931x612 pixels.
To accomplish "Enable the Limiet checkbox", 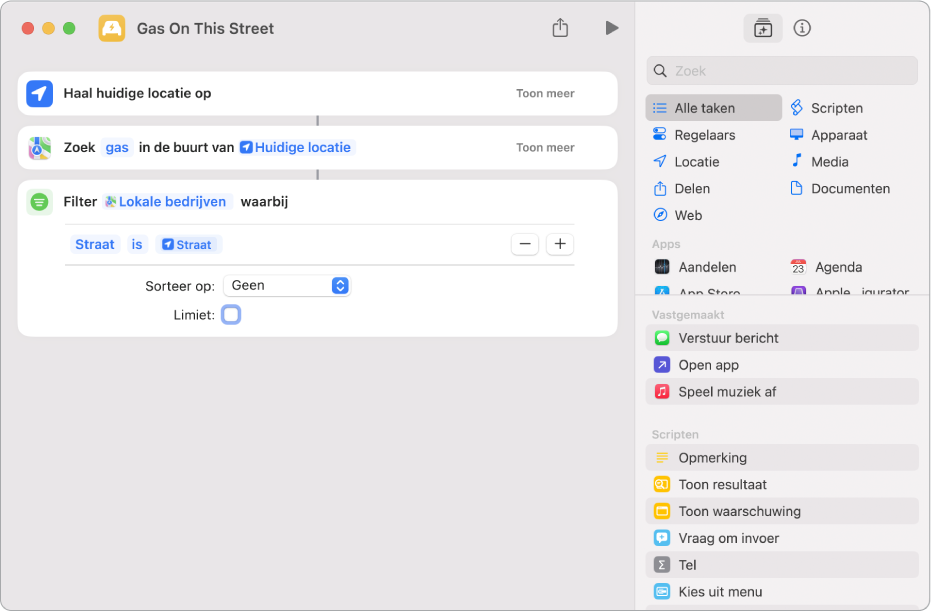I will click(231, 315).
